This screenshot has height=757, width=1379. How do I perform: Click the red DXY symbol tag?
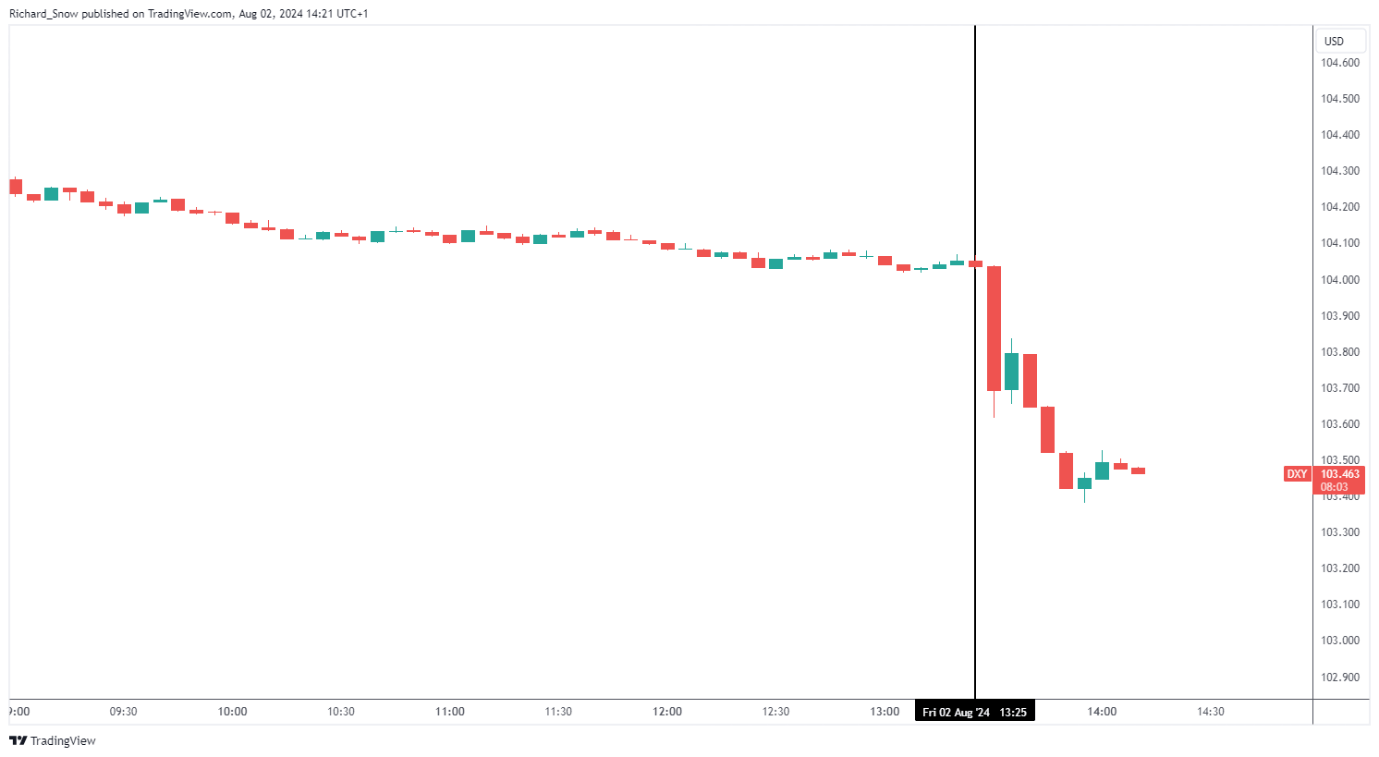point(1297,474)
